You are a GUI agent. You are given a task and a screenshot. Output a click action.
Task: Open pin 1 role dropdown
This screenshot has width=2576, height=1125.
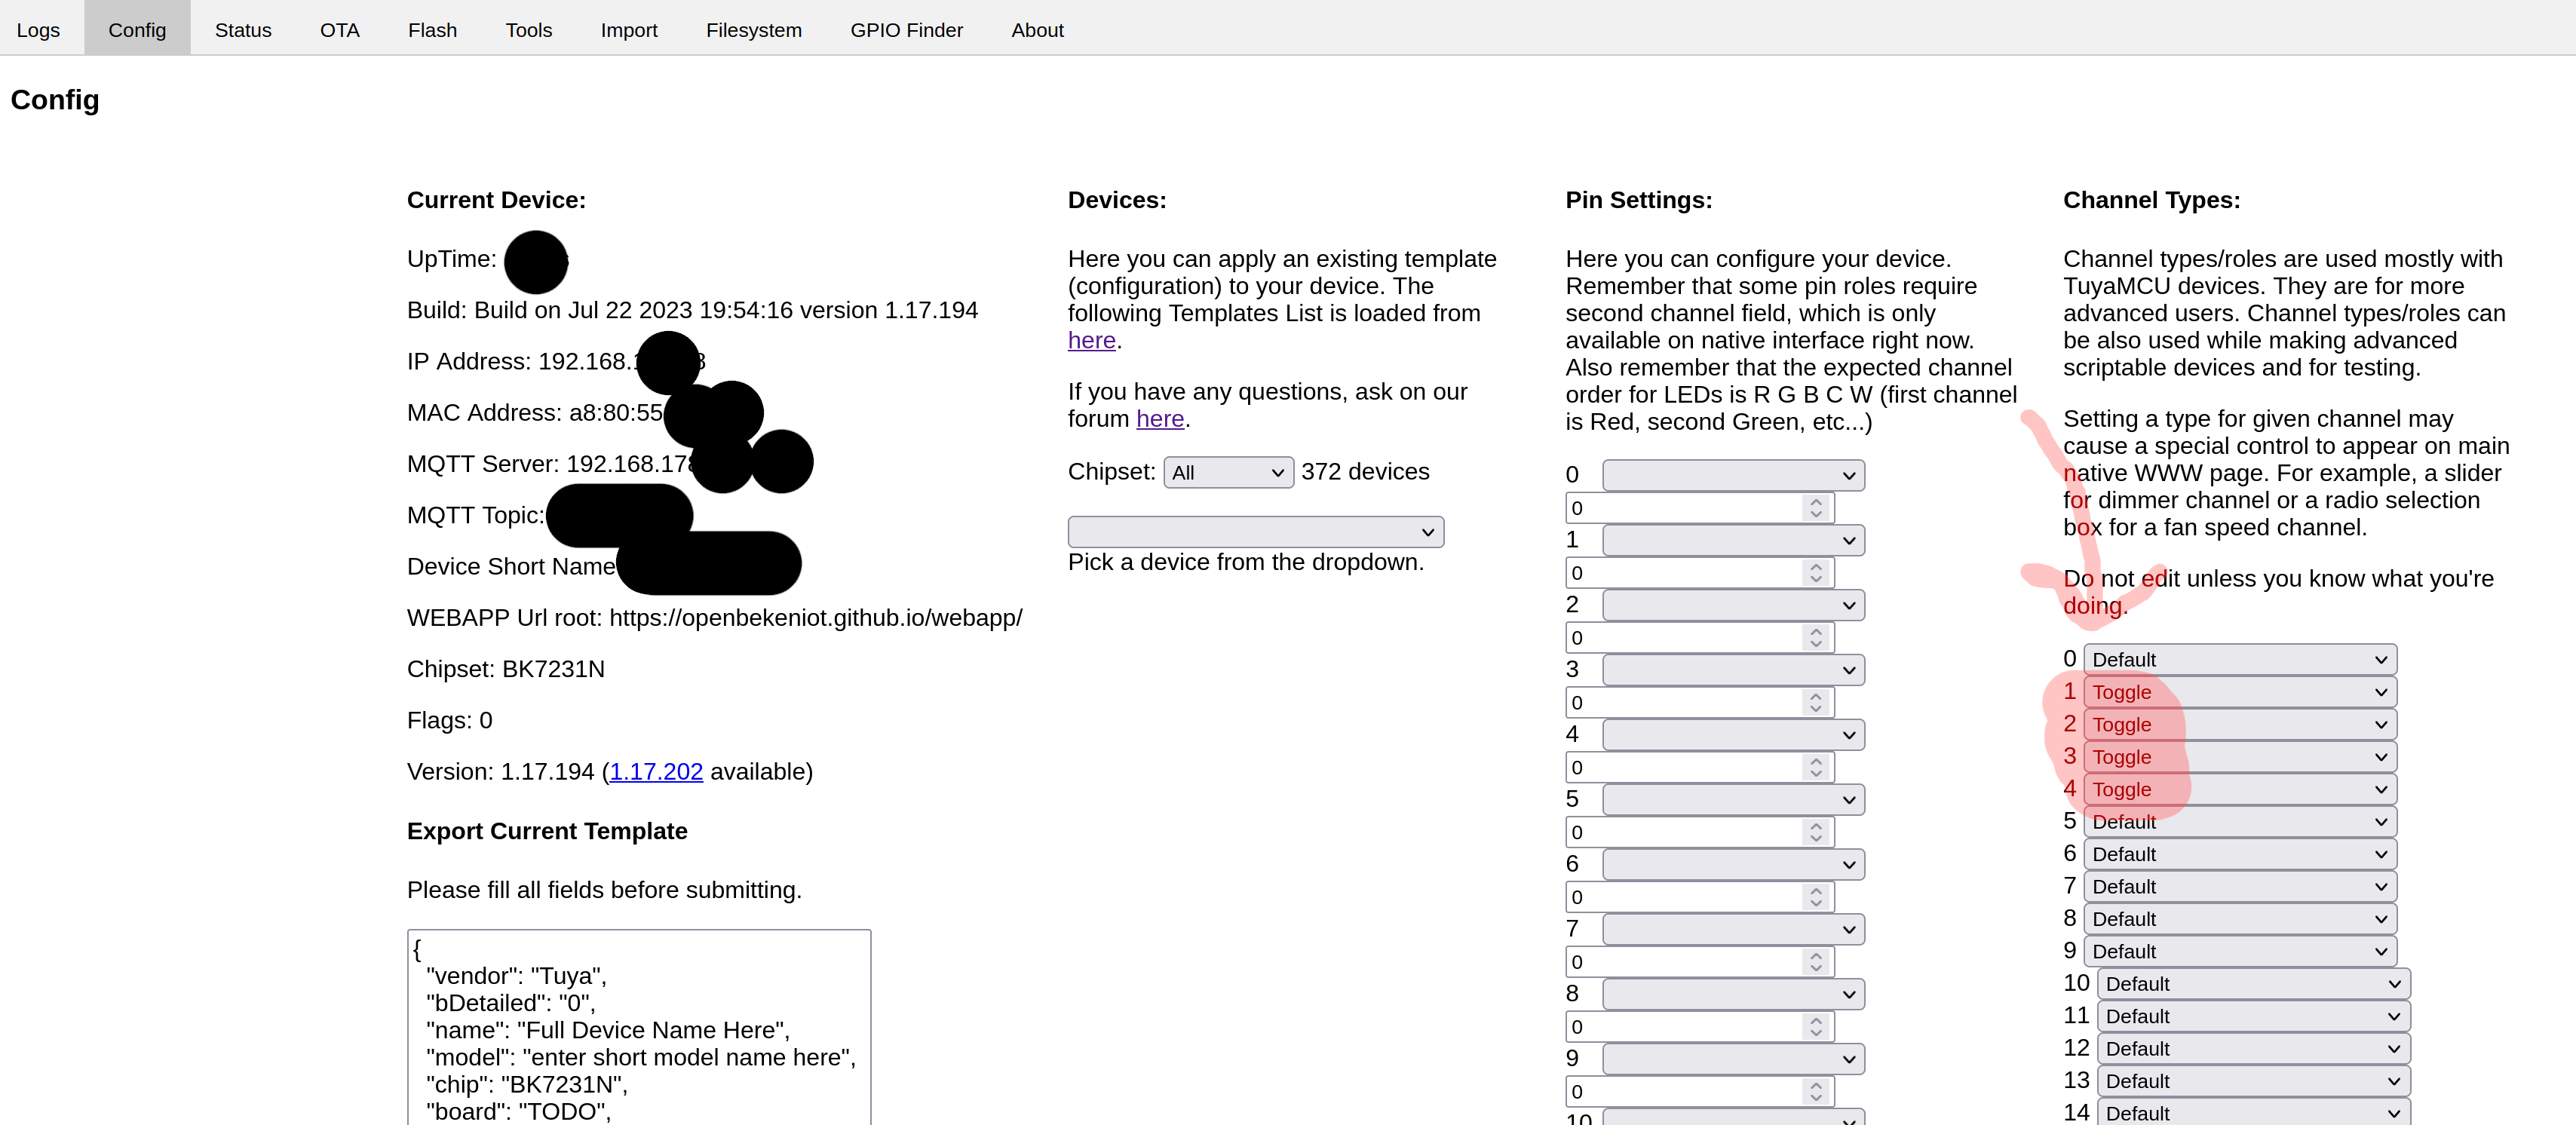point(1733,540)
